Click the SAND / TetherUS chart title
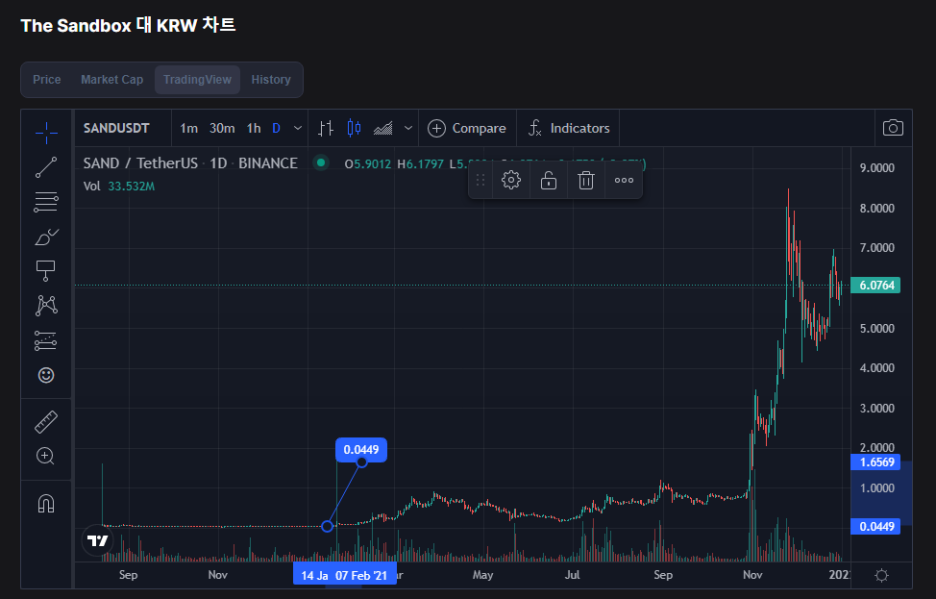 (190, 163)
